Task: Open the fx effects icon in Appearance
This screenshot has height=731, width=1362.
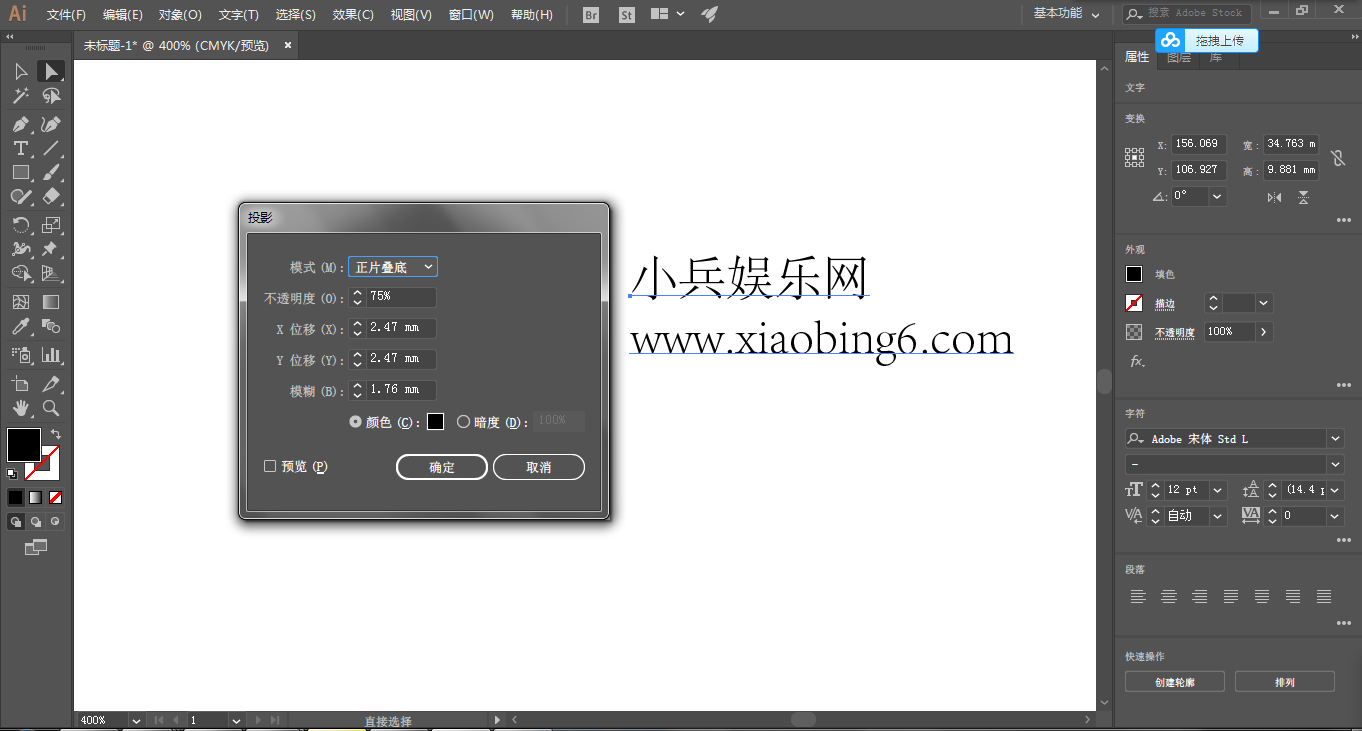Action: (x=1136, y=361)
